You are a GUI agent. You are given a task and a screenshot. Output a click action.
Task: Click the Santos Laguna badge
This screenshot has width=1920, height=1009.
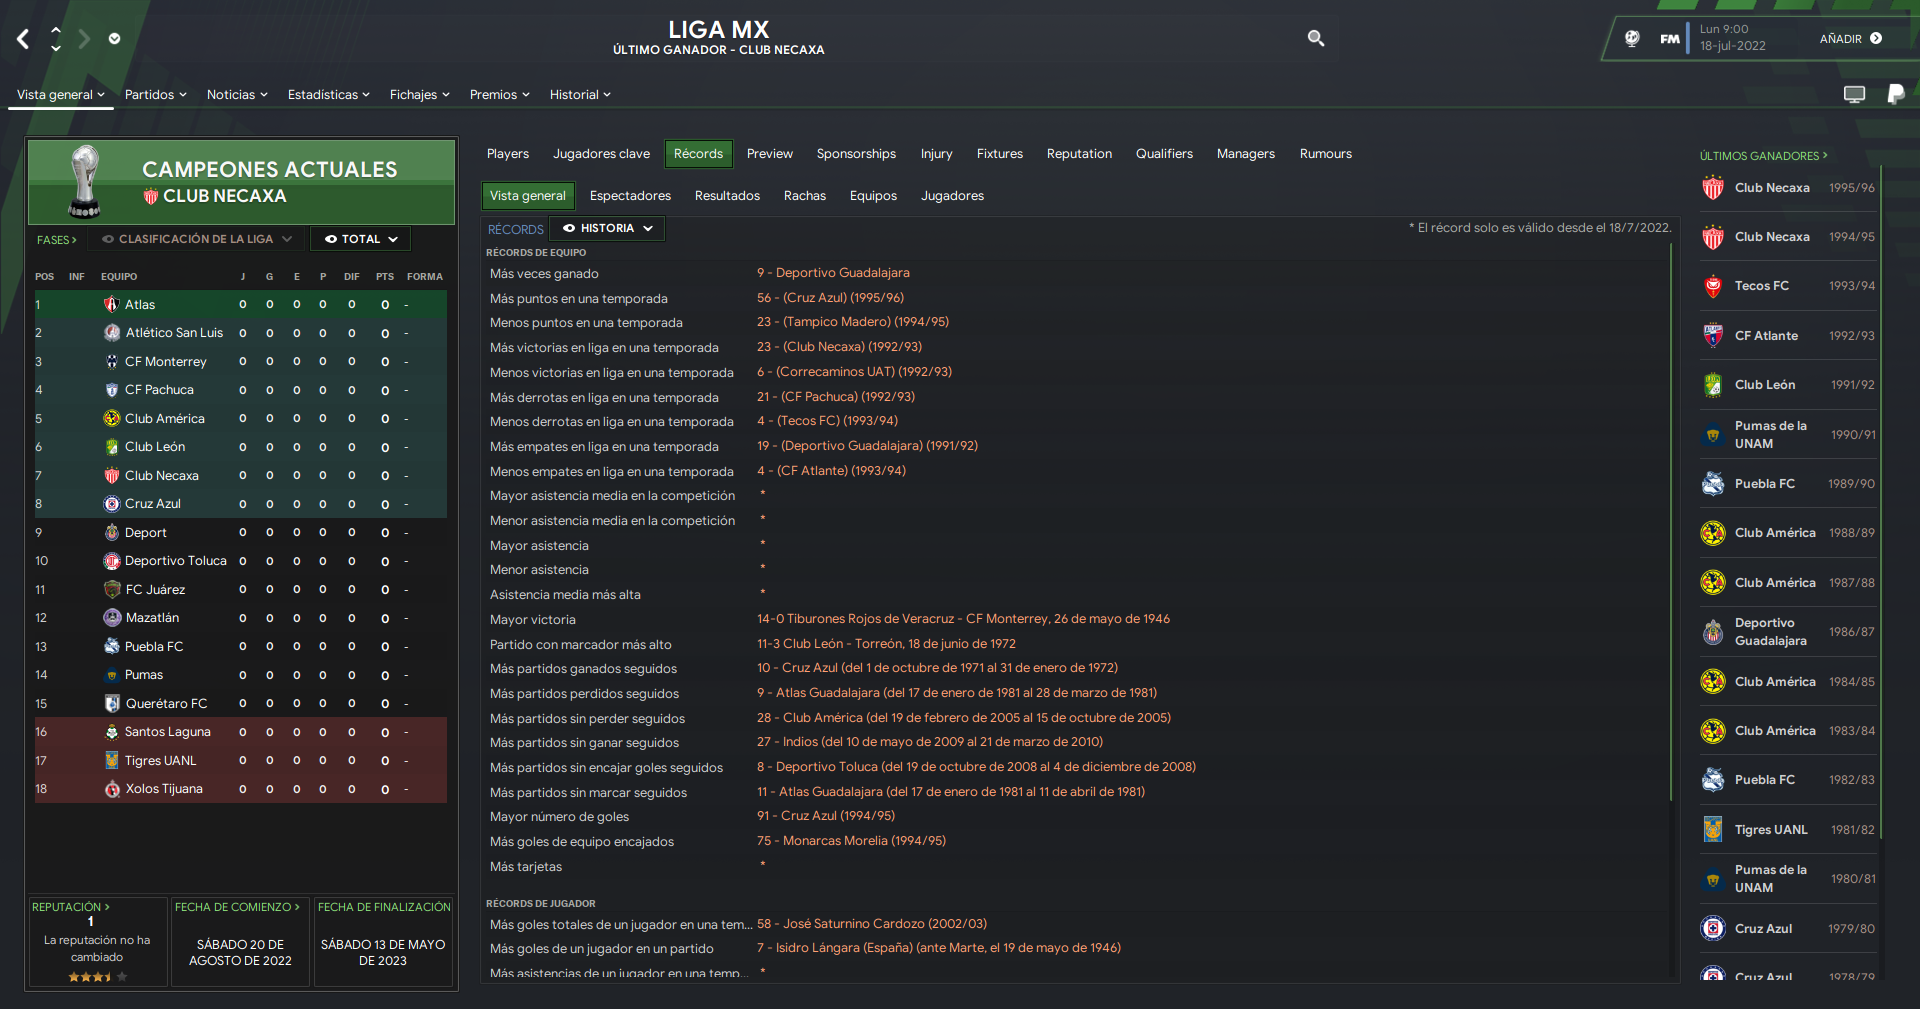112,732
